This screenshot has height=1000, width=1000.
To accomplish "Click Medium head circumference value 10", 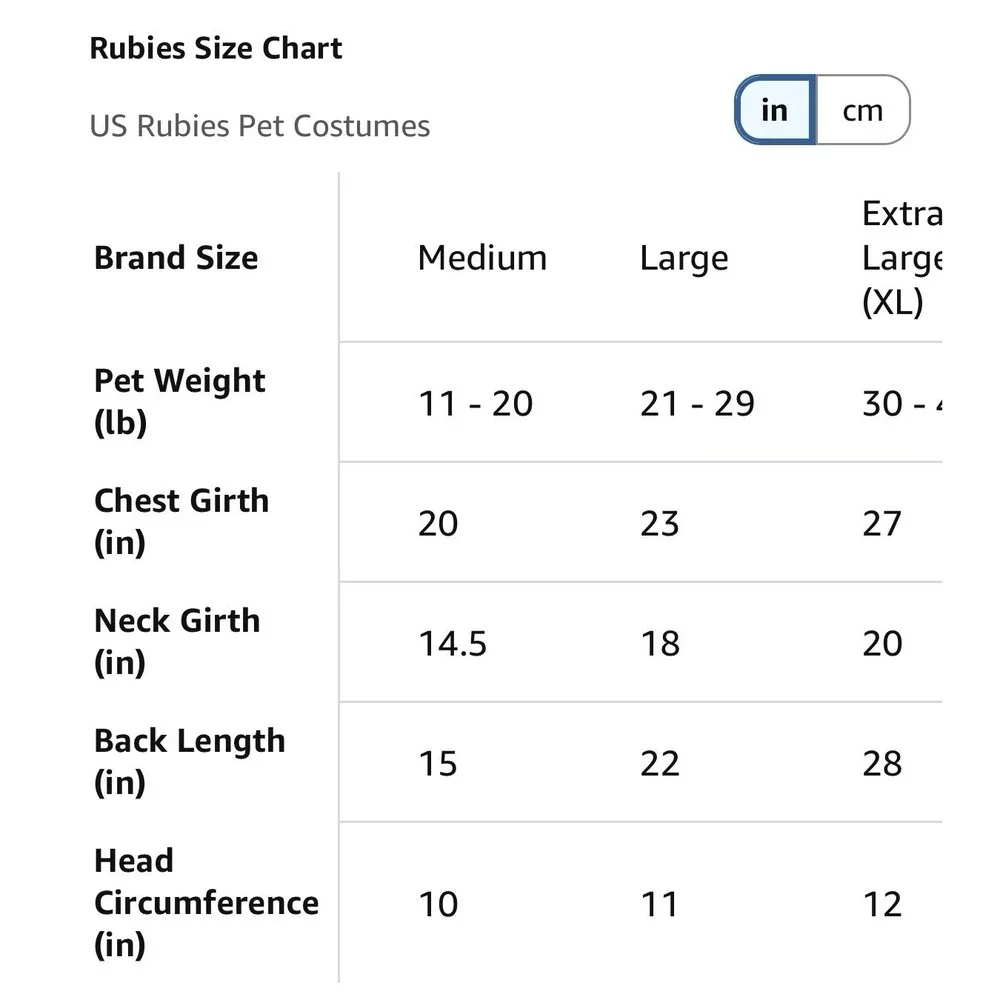I will pyautogui.click(x=438, y=904).
